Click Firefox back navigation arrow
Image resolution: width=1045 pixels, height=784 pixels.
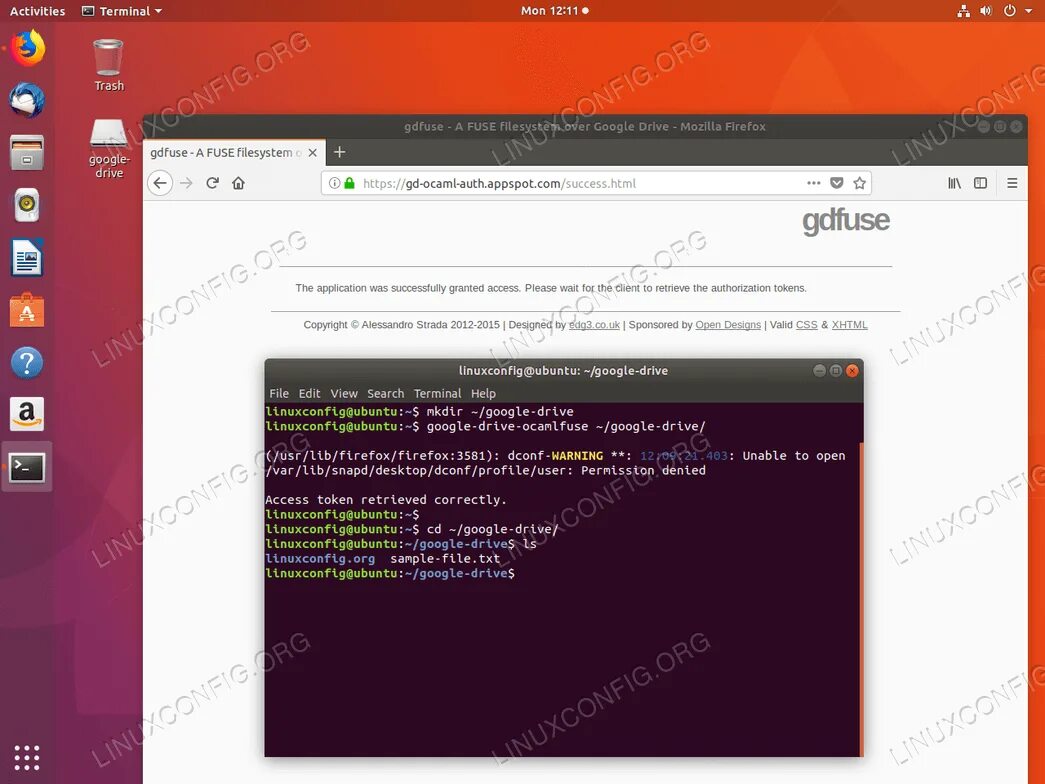tap(160, 183)
